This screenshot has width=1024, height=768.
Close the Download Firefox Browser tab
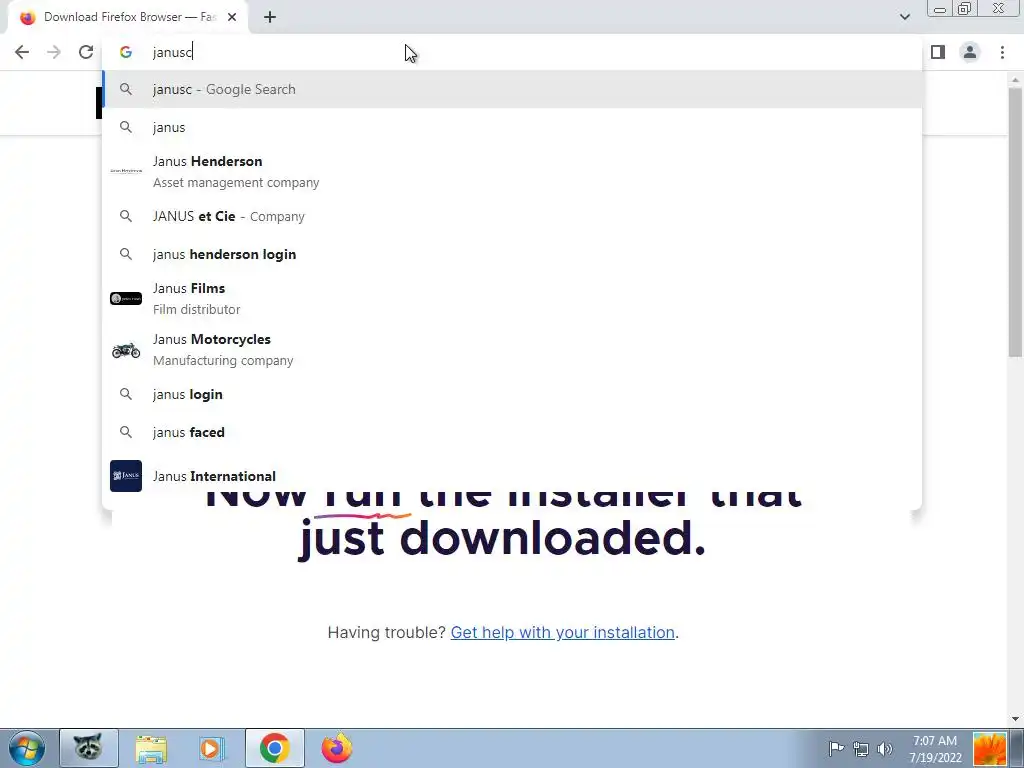(232, 18)
